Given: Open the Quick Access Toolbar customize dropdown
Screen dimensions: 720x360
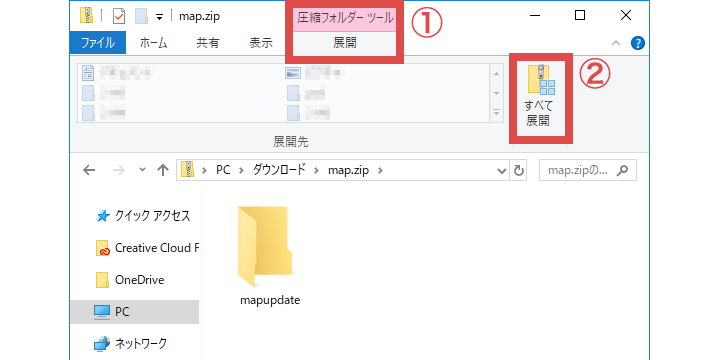Looking at the screenshot, I should [x=159, y=17].
